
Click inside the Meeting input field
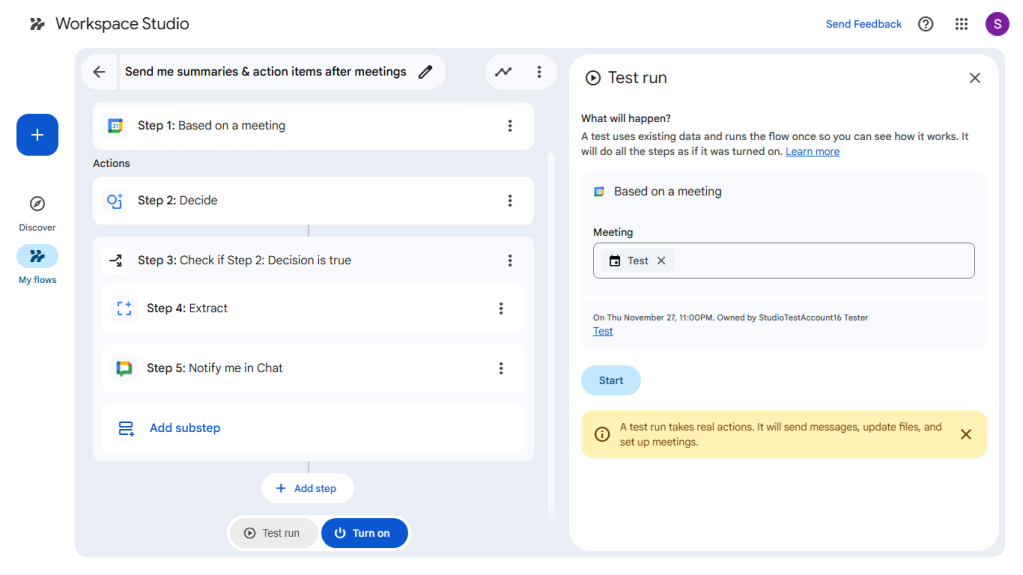[x=784, y=261]
